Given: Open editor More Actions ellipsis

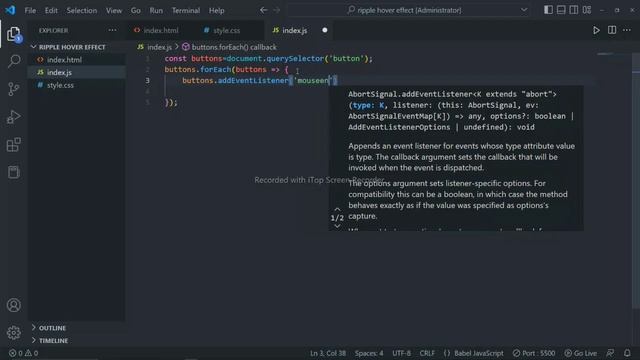Looking at the screenshot, I should (627, 30).
